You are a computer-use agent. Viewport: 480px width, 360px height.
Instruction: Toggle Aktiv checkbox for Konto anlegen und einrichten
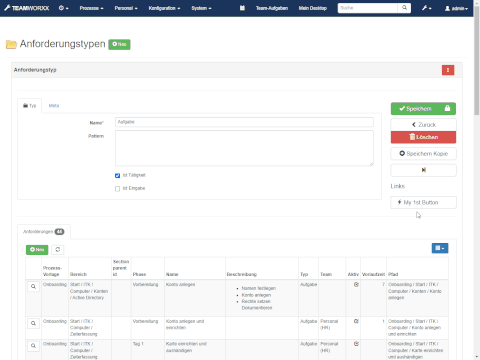click(356, 321)
